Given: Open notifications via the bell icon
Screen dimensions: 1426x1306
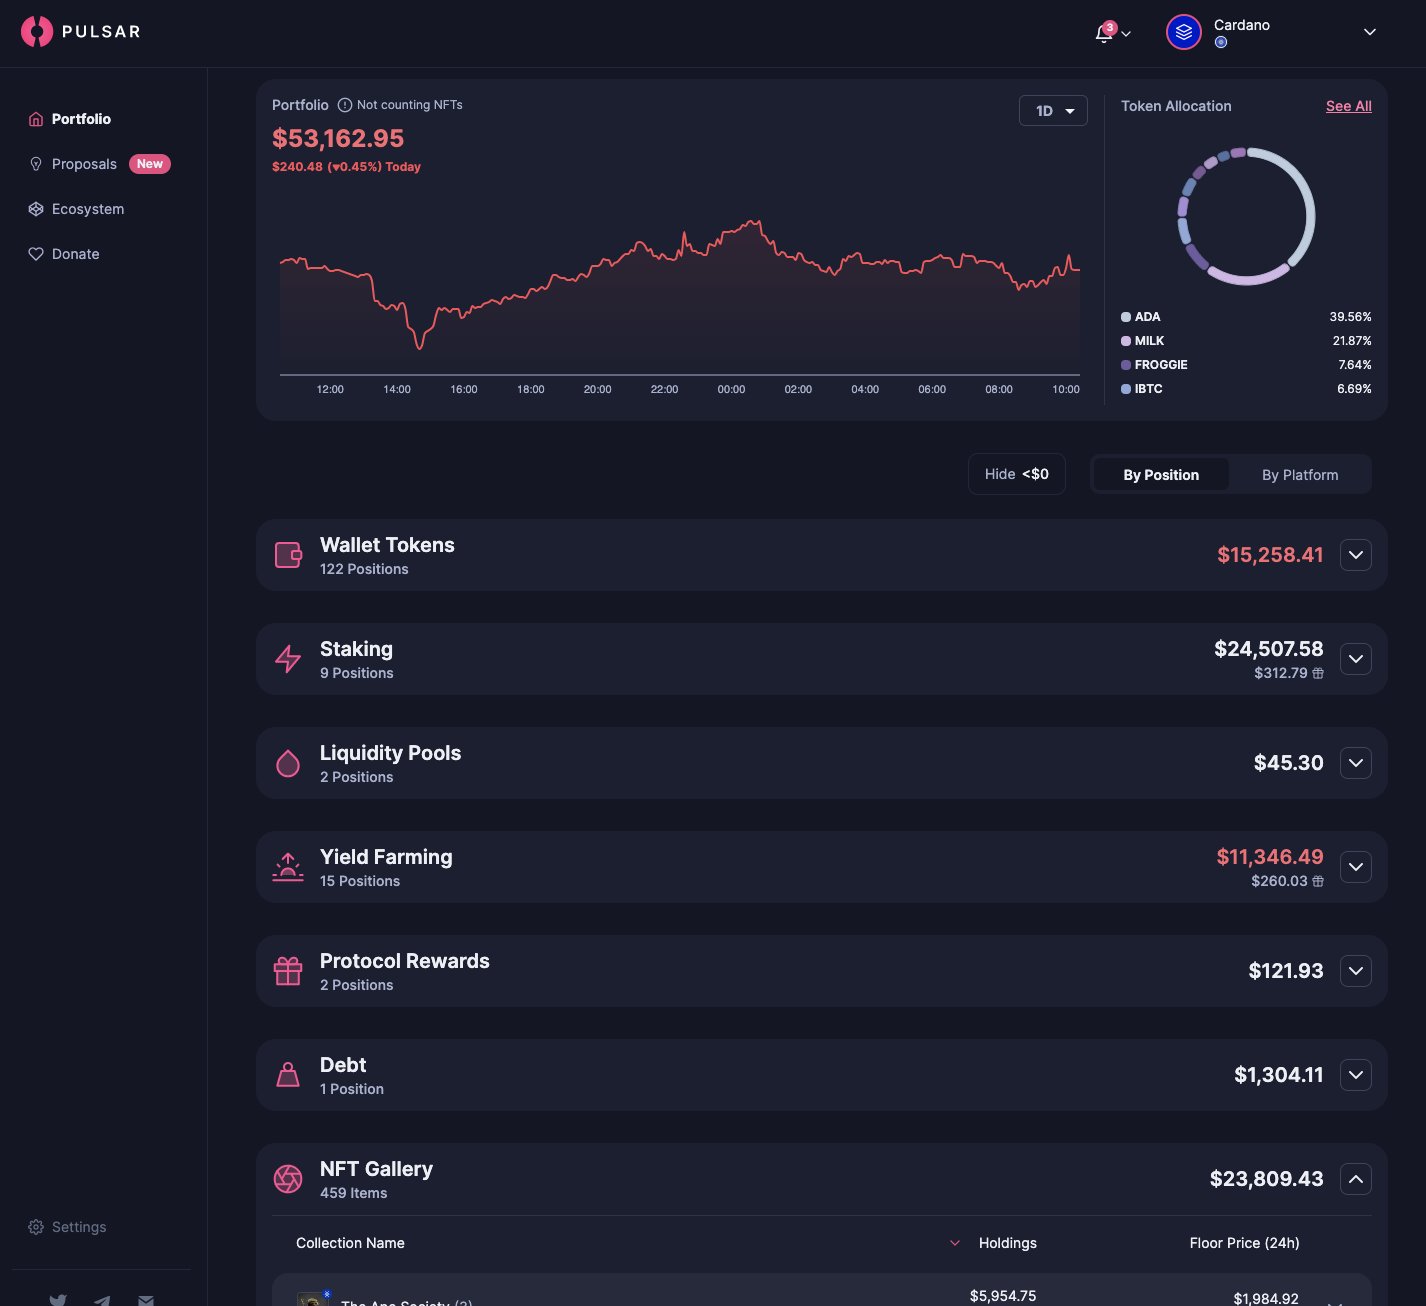Looking at the screenshot, I should tap(1103, 32).
